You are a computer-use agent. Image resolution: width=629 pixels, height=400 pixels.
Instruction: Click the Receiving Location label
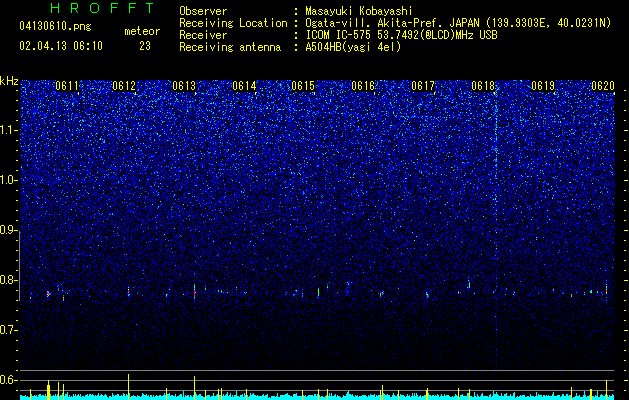[233, 23]
